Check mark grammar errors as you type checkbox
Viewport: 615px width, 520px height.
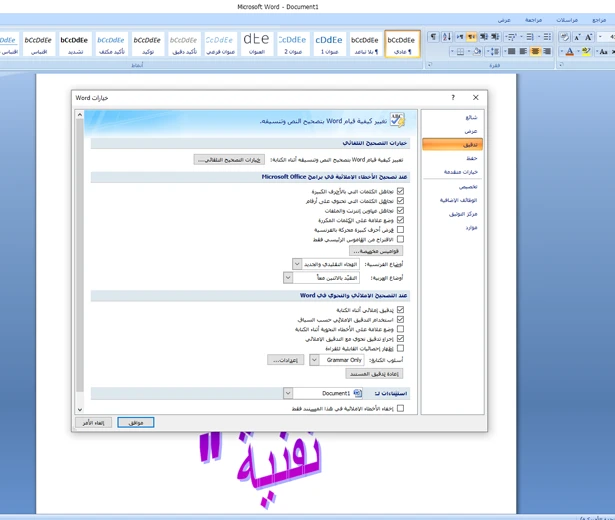(x=400, y=329)
